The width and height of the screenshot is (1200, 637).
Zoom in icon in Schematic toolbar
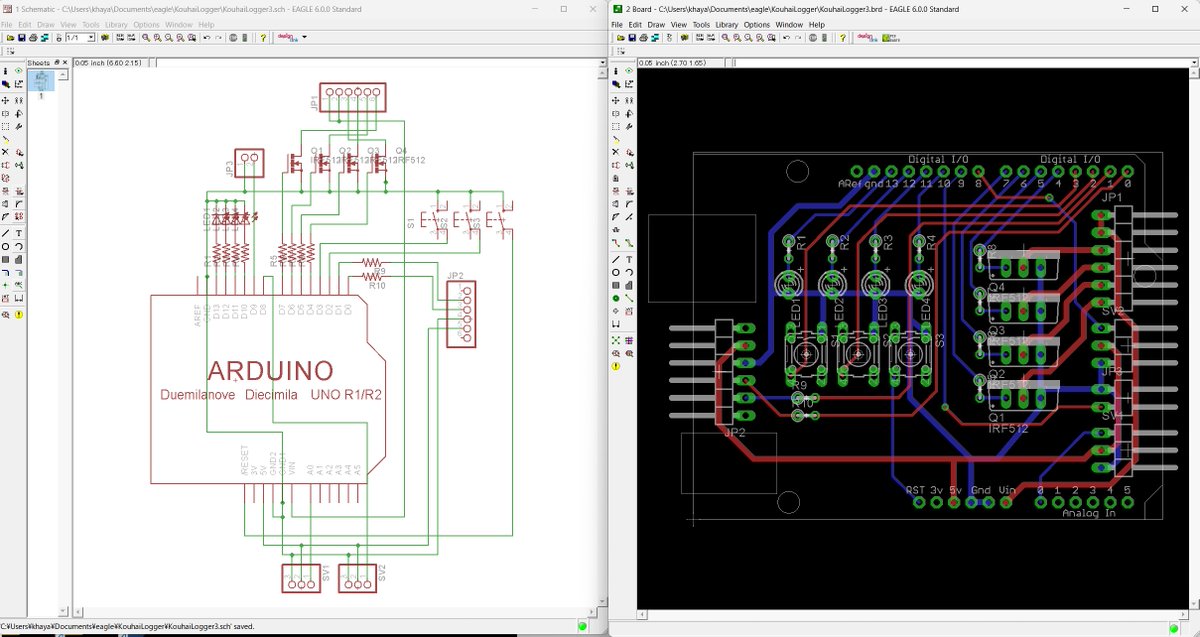[157, 38]
